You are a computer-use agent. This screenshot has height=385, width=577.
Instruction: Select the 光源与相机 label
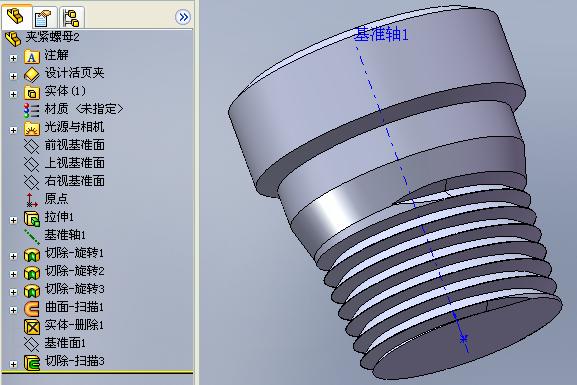pyautogui.click(x=75, y=127)
